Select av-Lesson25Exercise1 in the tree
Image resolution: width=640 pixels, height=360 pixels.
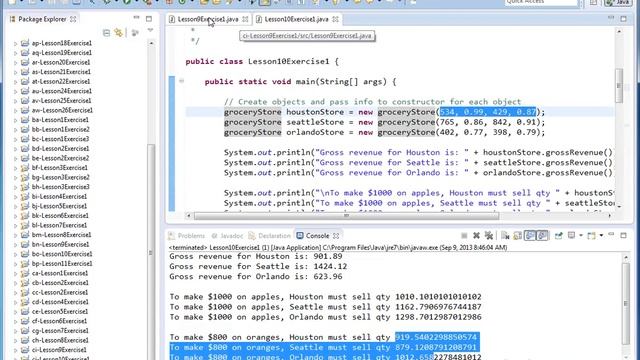[62, 100]
